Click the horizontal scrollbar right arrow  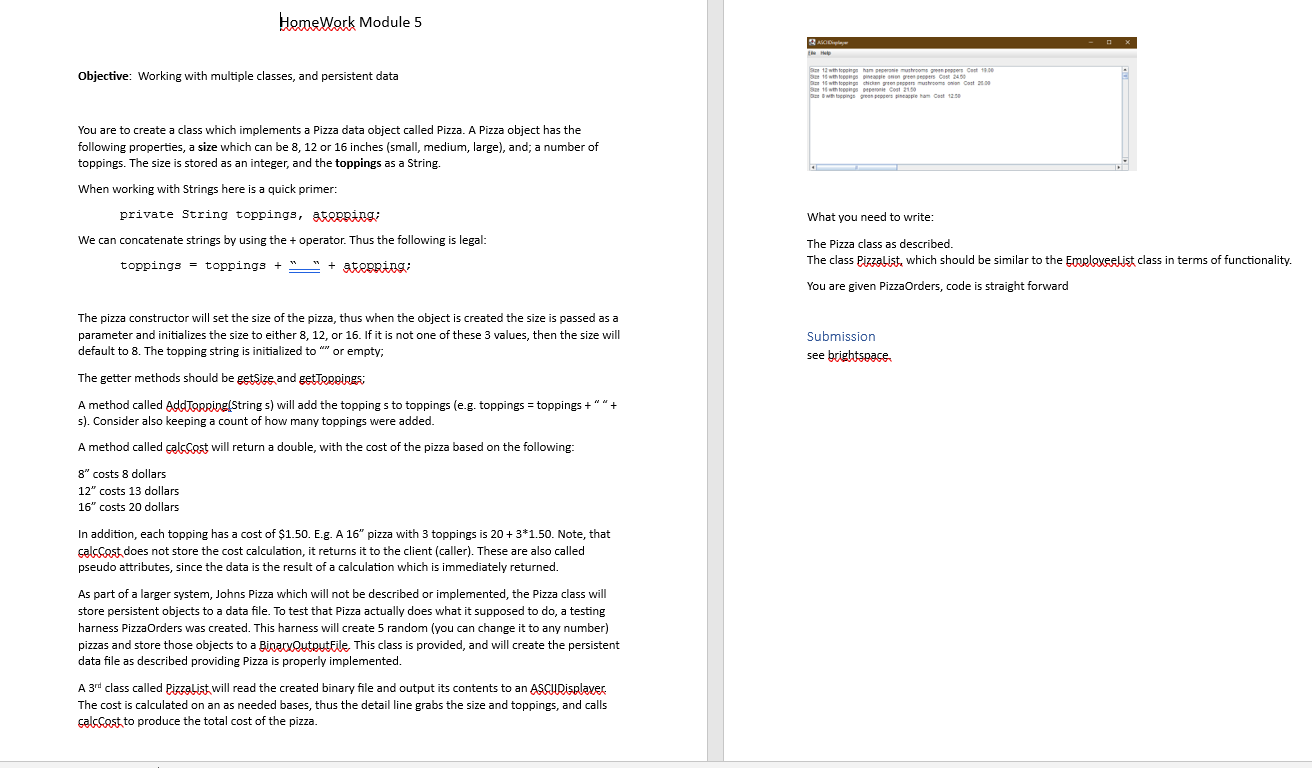[x=1119, y=166]
